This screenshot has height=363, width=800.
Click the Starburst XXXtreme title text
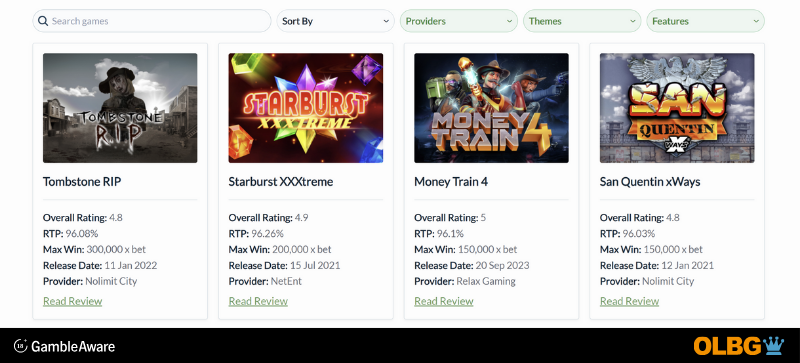tap(281, 182)
